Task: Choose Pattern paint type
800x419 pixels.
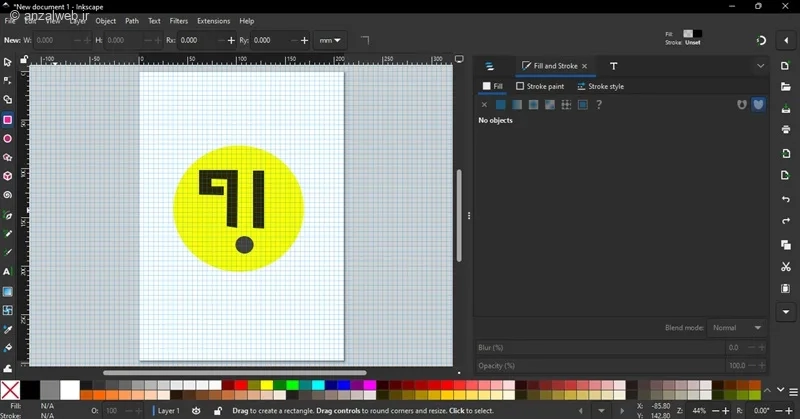Action: tap(566, 105)
